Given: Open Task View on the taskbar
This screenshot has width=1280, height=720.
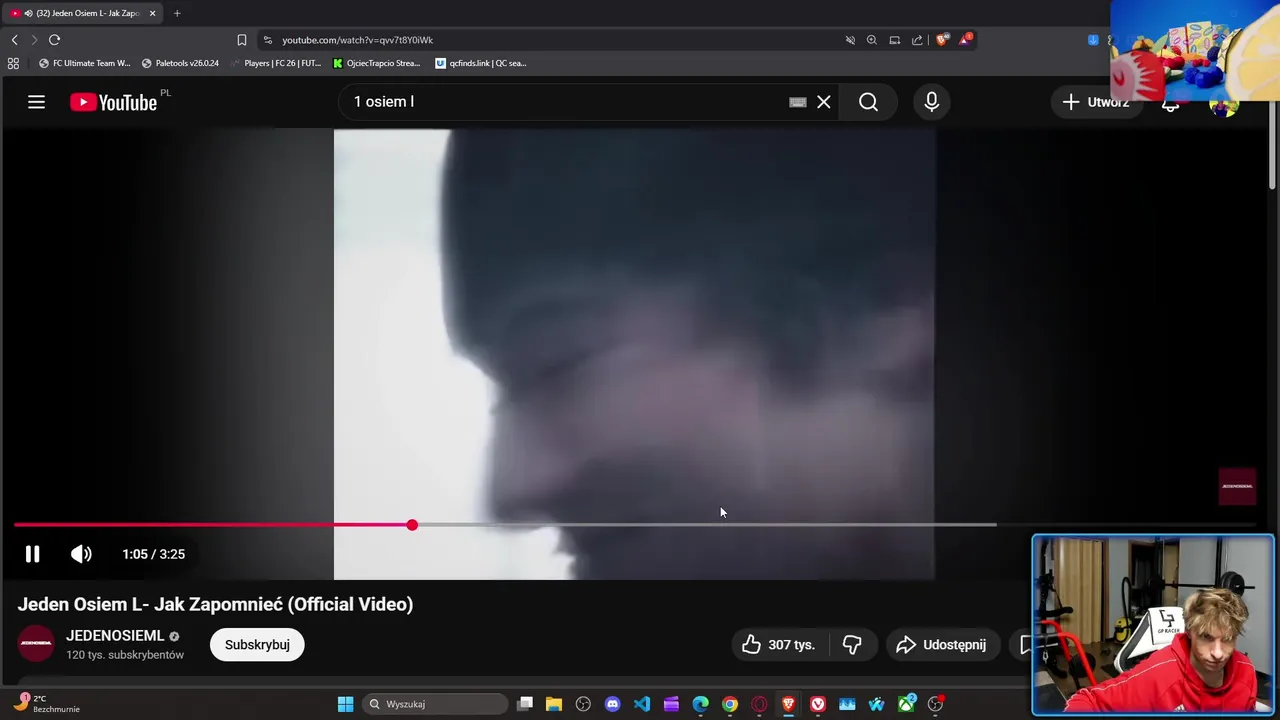Looking at the screenshot, I should 525,704.
